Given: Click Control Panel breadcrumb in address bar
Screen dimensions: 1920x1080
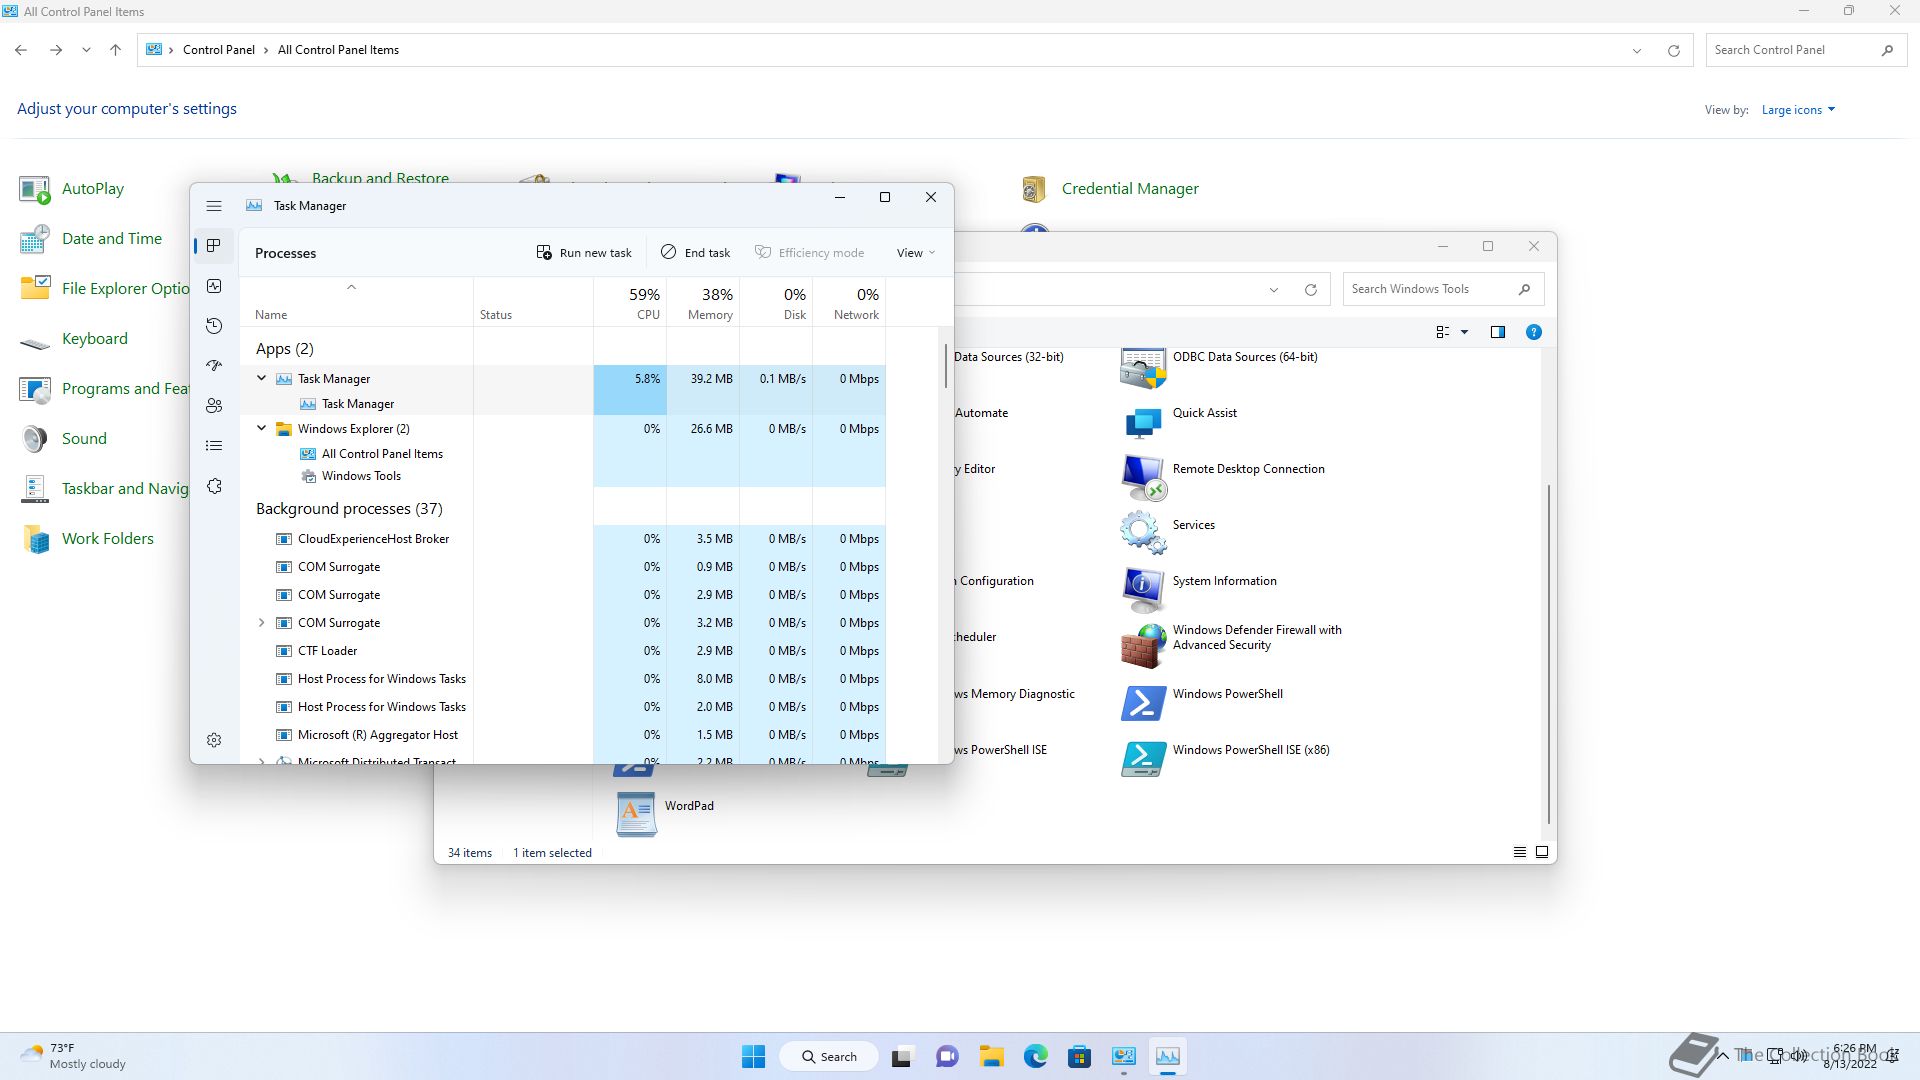Looking at the screenshot, I should [x=219, y=50].
